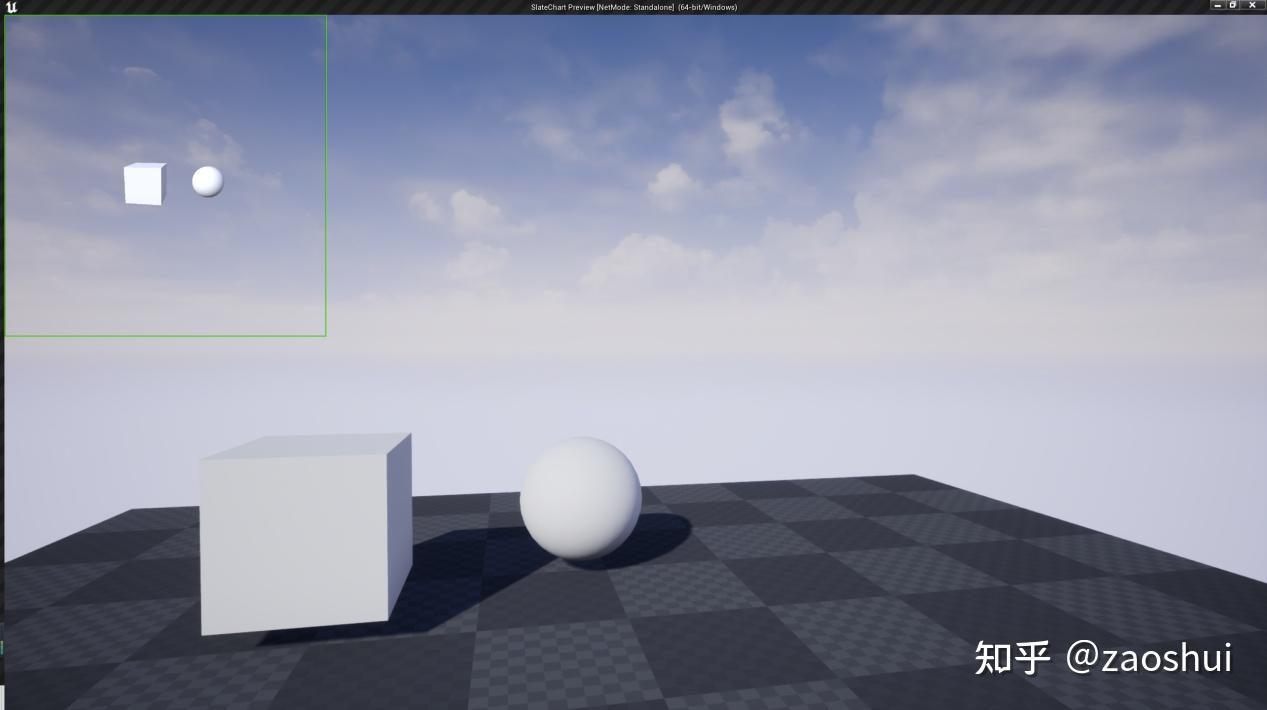Minimize the SlateChart Preview window
Screen dimensions: 1267x710
pyautogui.click(x=1217, y=6)
